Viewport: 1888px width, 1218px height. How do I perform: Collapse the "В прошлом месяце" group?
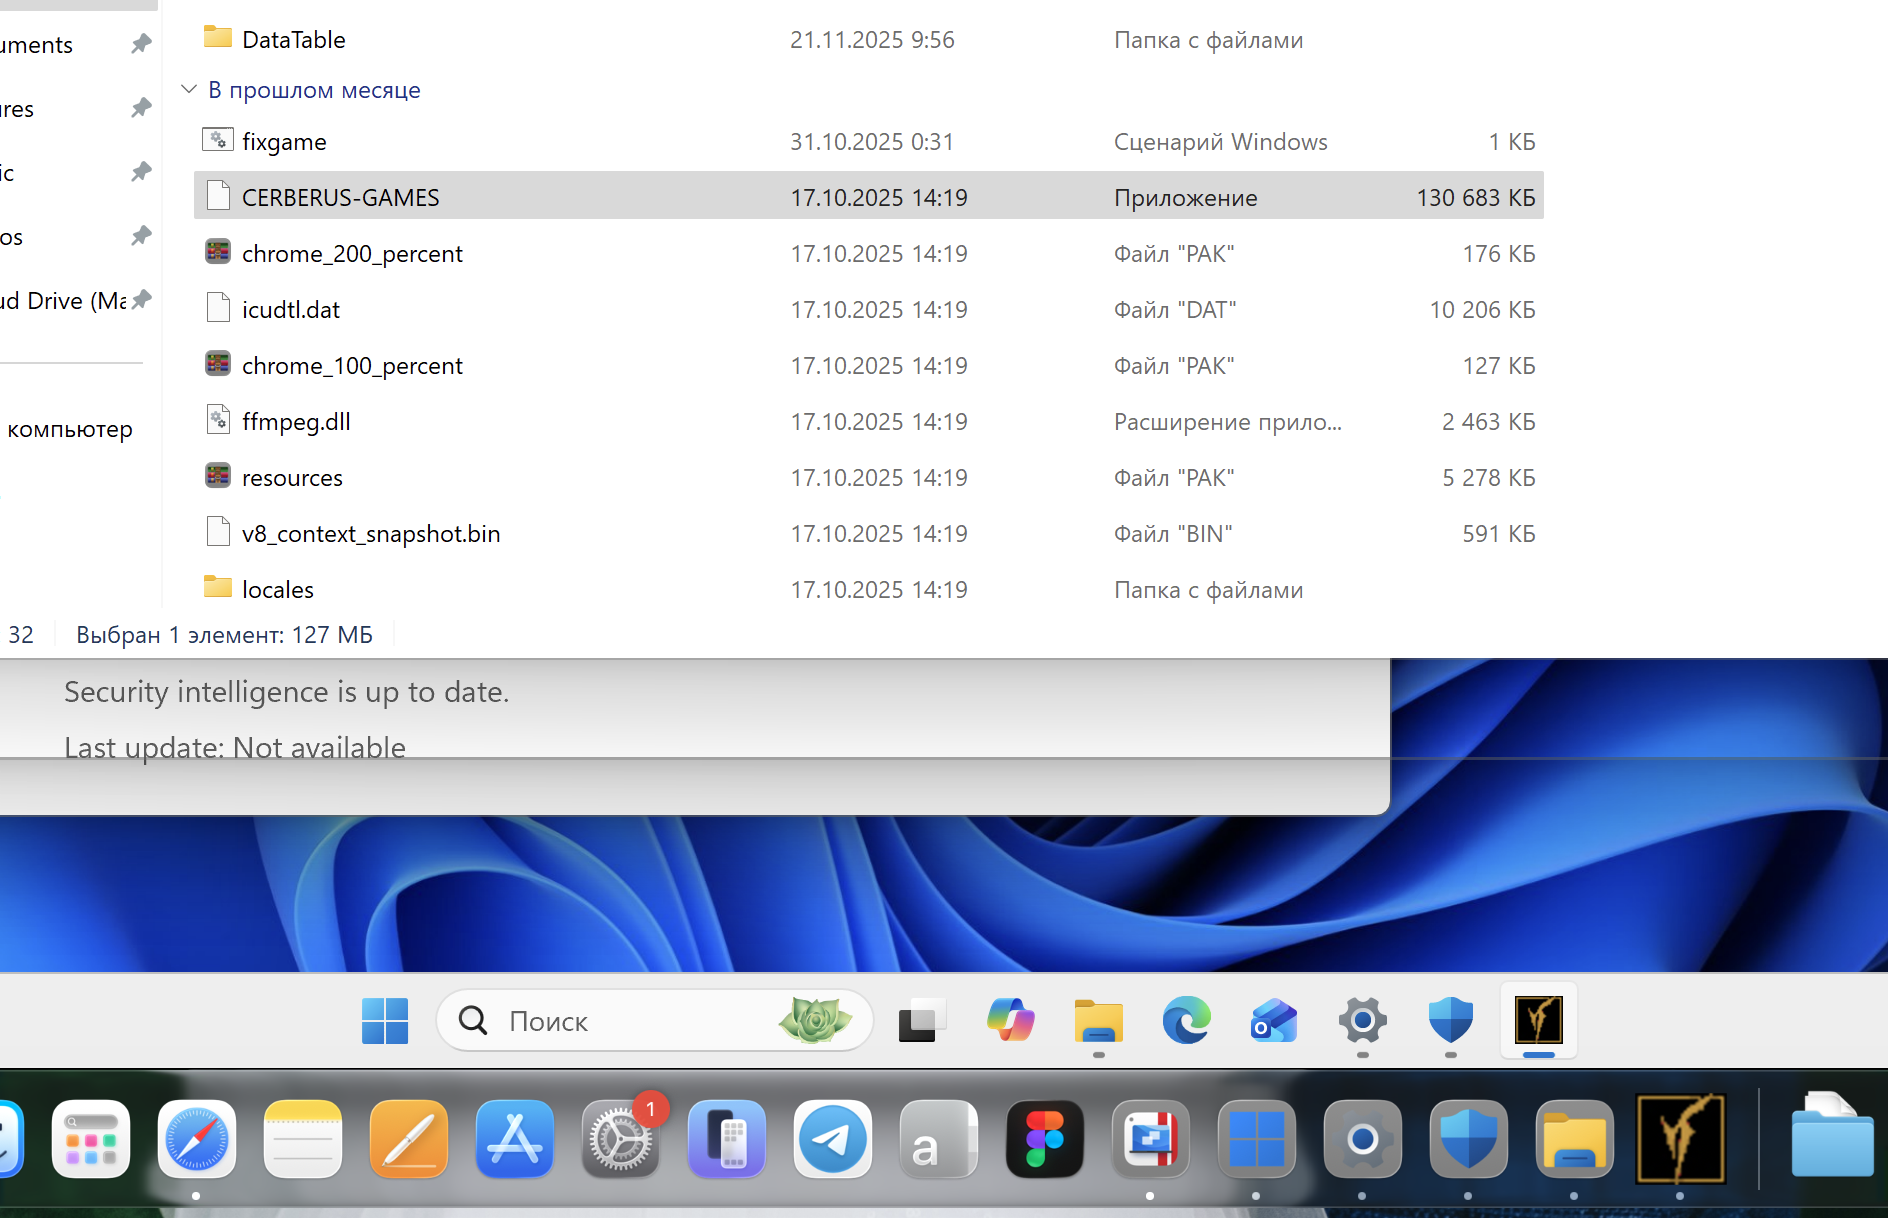[x=189, y=90]
